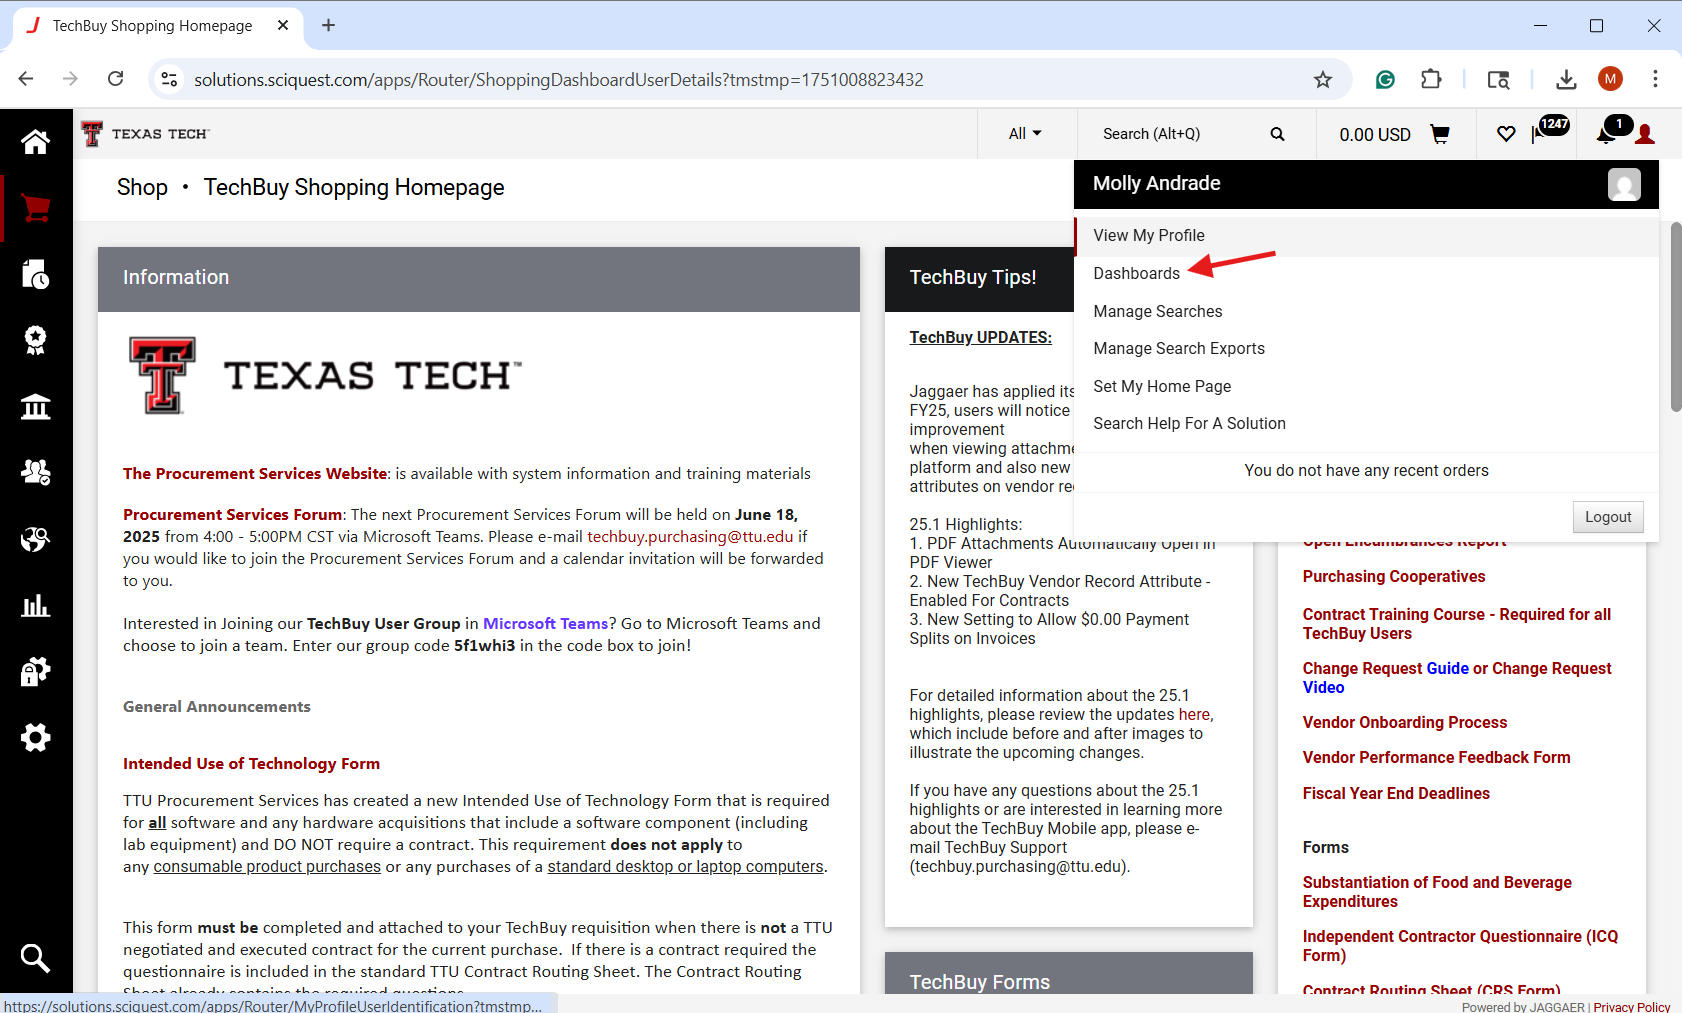
Task: Select the Shop cart sidebar icon
Action: point(35,208)
